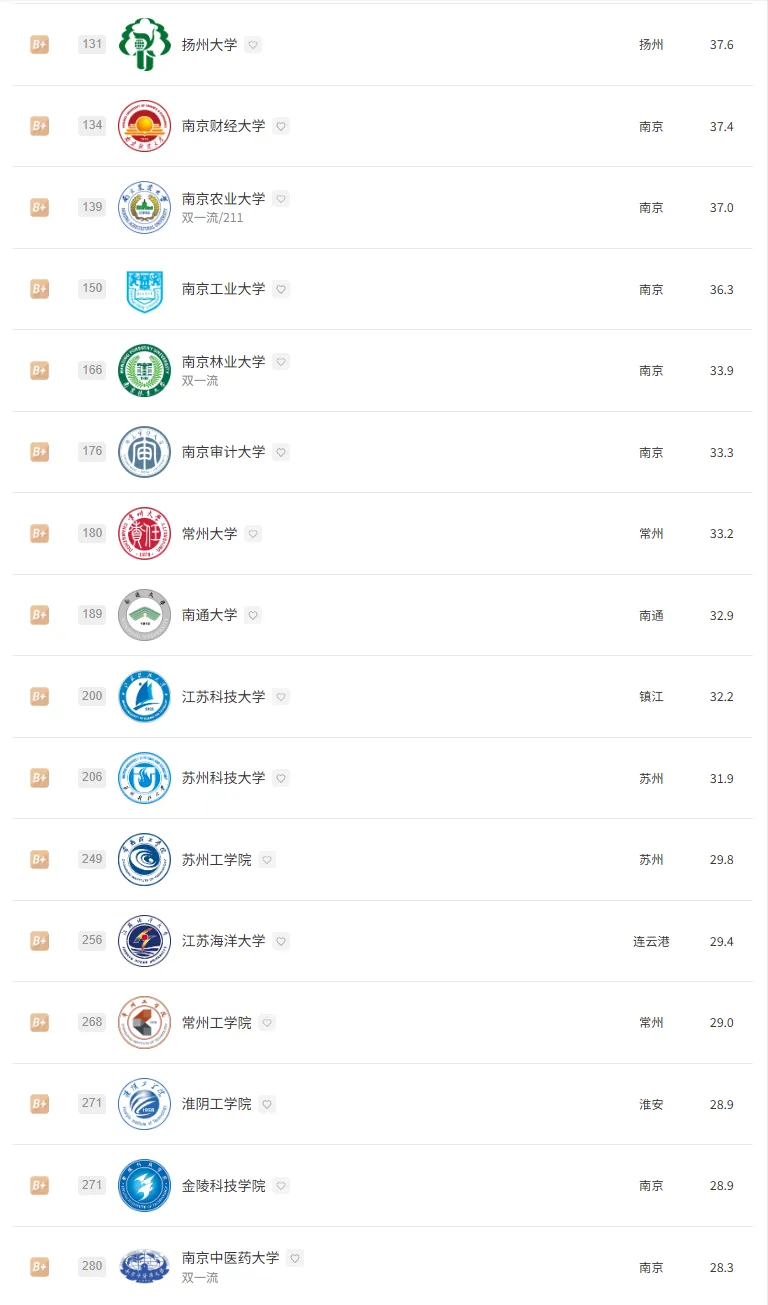This screenshot has width=768, height=1305.
Task: Click the B+ badge for 南京林业大学
Action: [x=39, y=371]
